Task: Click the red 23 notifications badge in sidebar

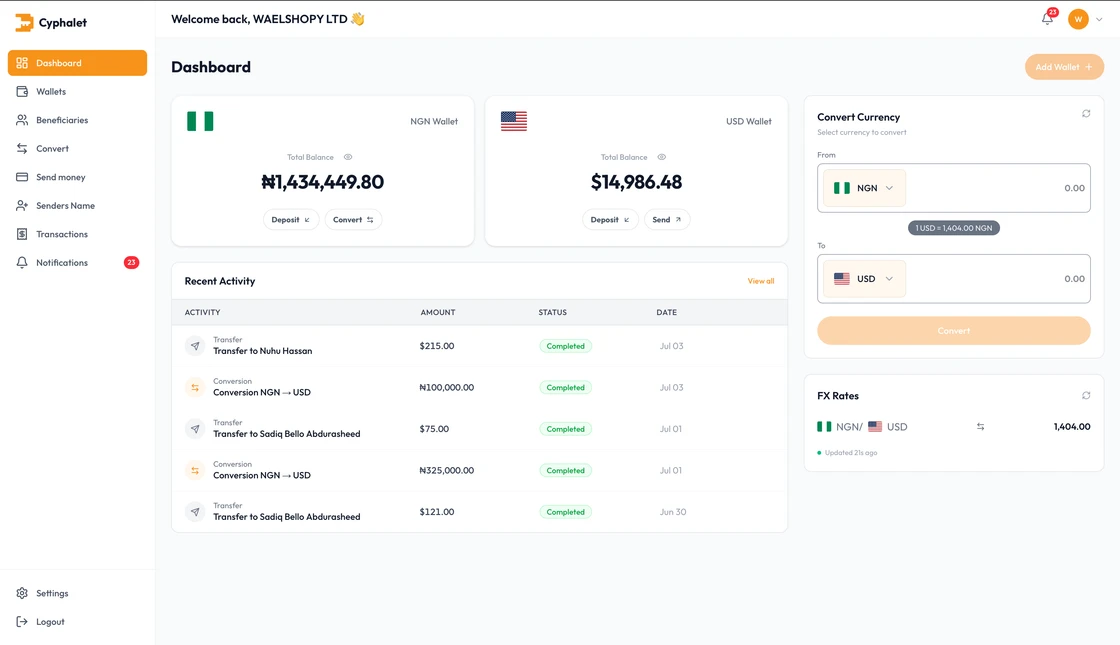Action: (131, 263)
